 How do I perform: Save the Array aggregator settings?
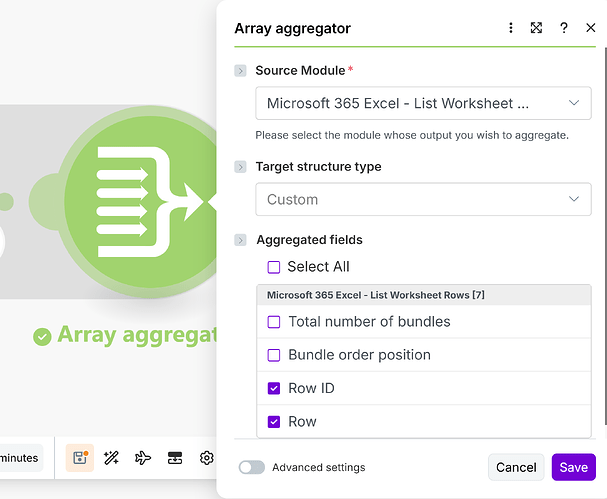coord(573,467)
